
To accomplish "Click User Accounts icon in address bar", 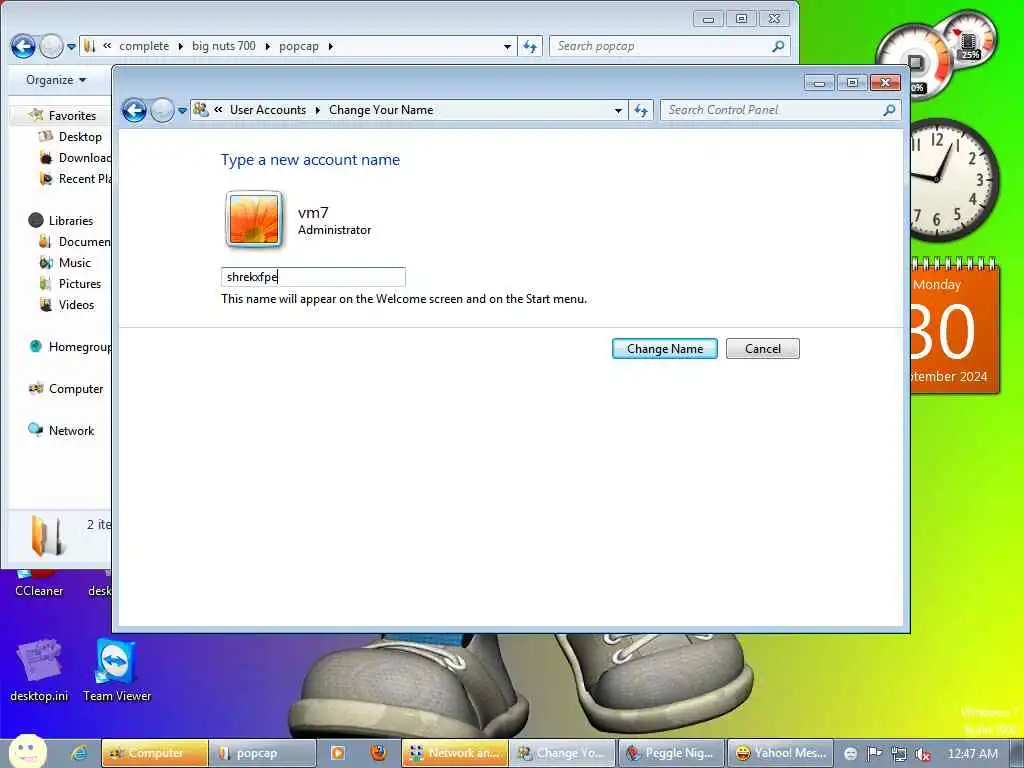I will (x=200, y=110).
